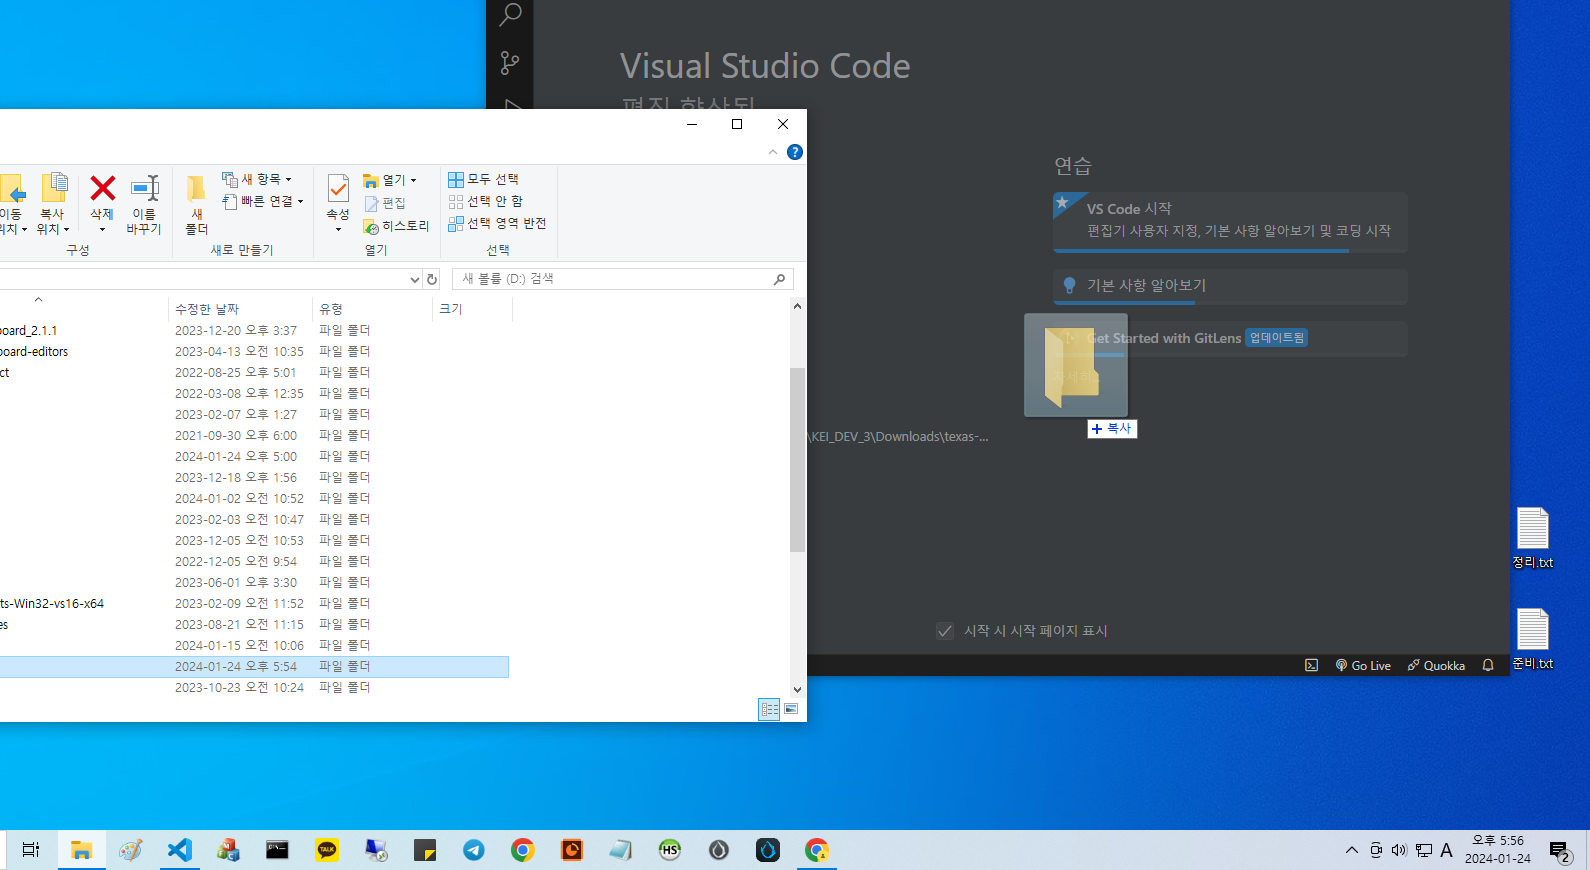
Task: Click Quokka in VS Code status bar
Action: 1436,665
